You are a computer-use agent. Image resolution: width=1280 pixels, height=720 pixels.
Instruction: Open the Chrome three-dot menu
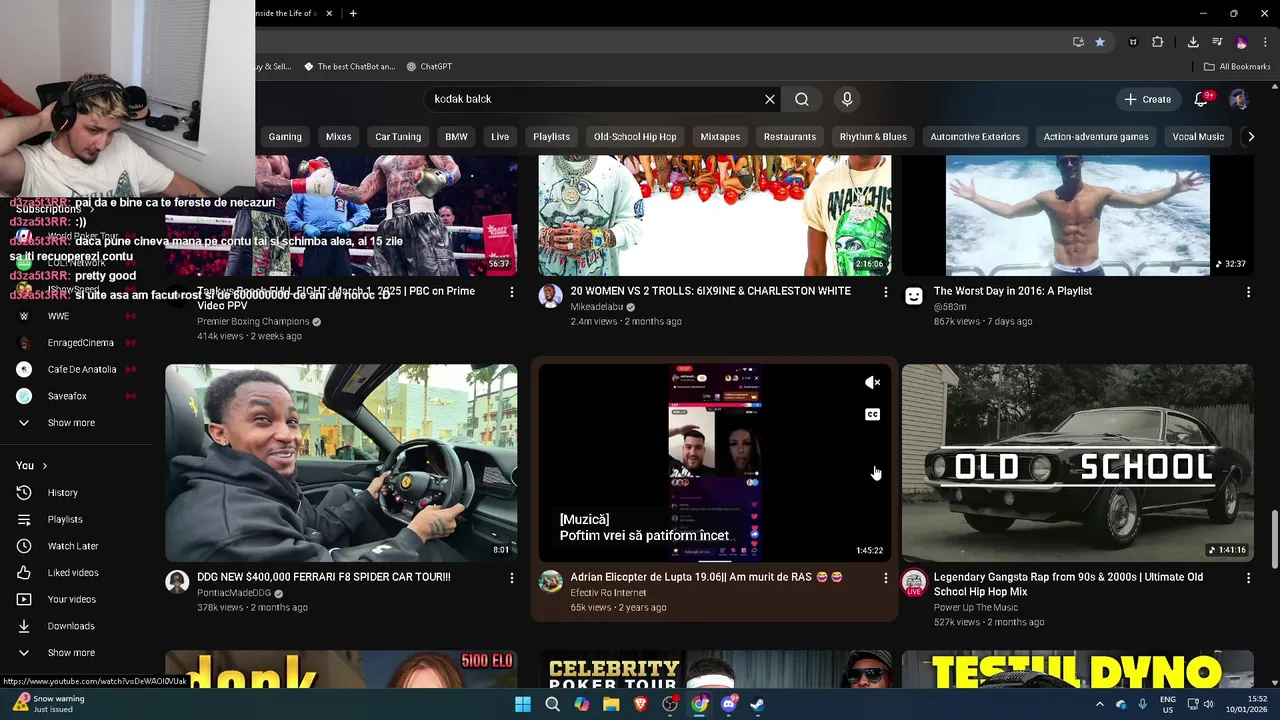coord(1266,42)
